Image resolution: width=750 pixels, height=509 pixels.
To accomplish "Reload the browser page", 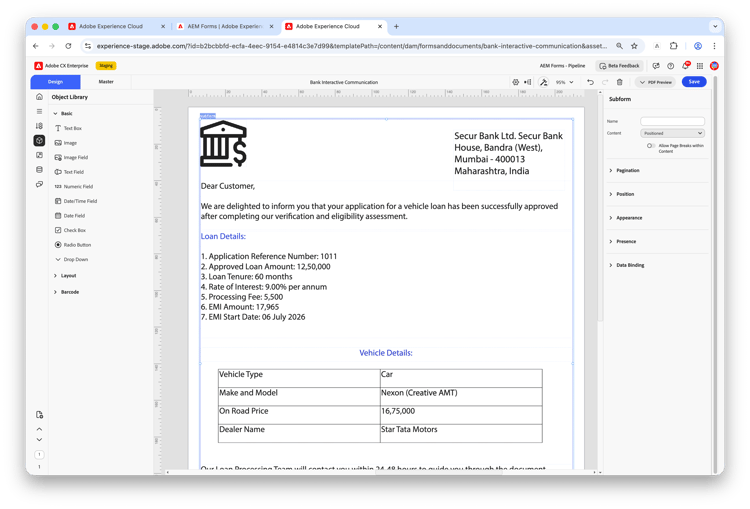I will (x=68, y=46).
